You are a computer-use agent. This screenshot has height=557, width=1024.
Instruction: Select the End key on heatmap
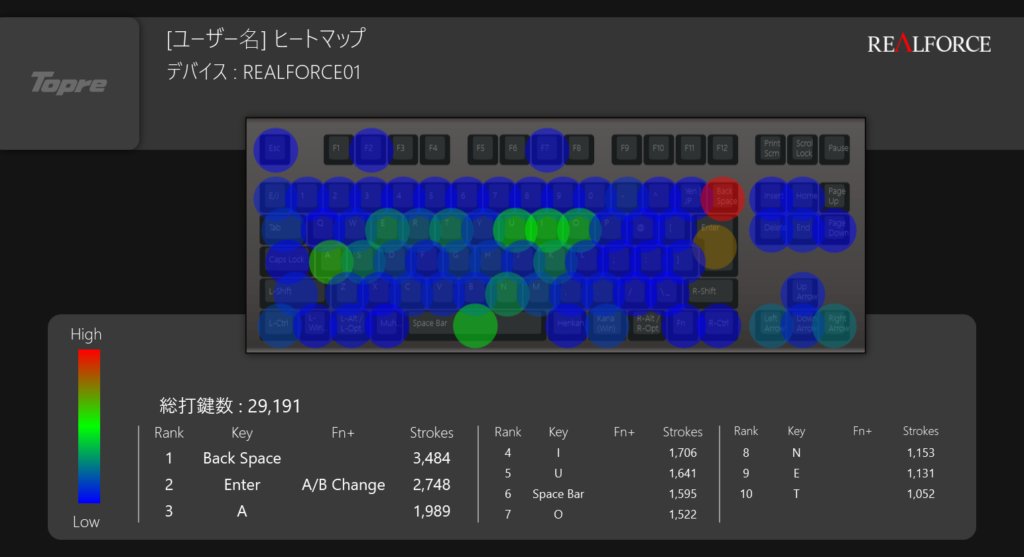(x=804, y=229)
